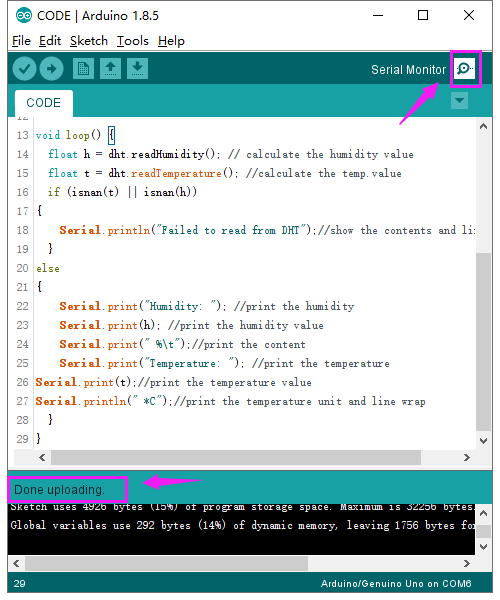The image size is (500, 600).
Task: Open a sketch with the Open icon
Action: coord(111,69)
